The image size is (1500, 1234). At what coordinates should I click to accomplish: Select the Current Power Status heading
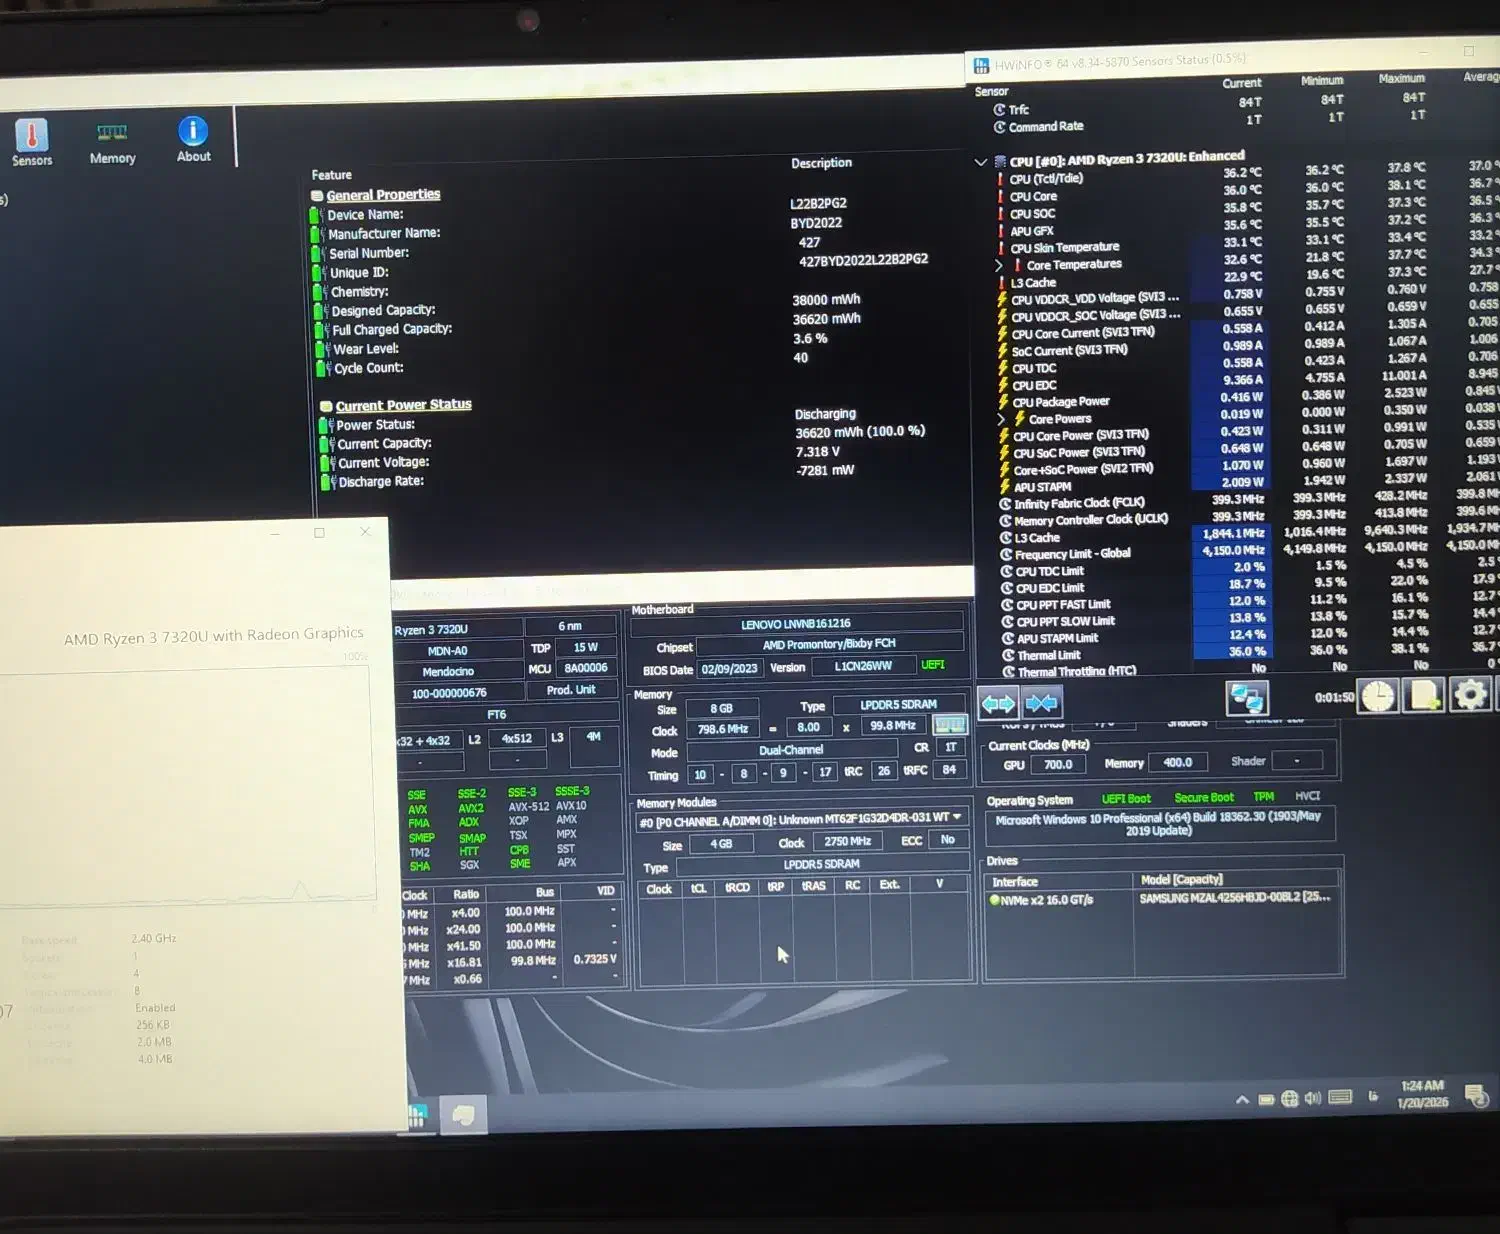coord(403,405)
